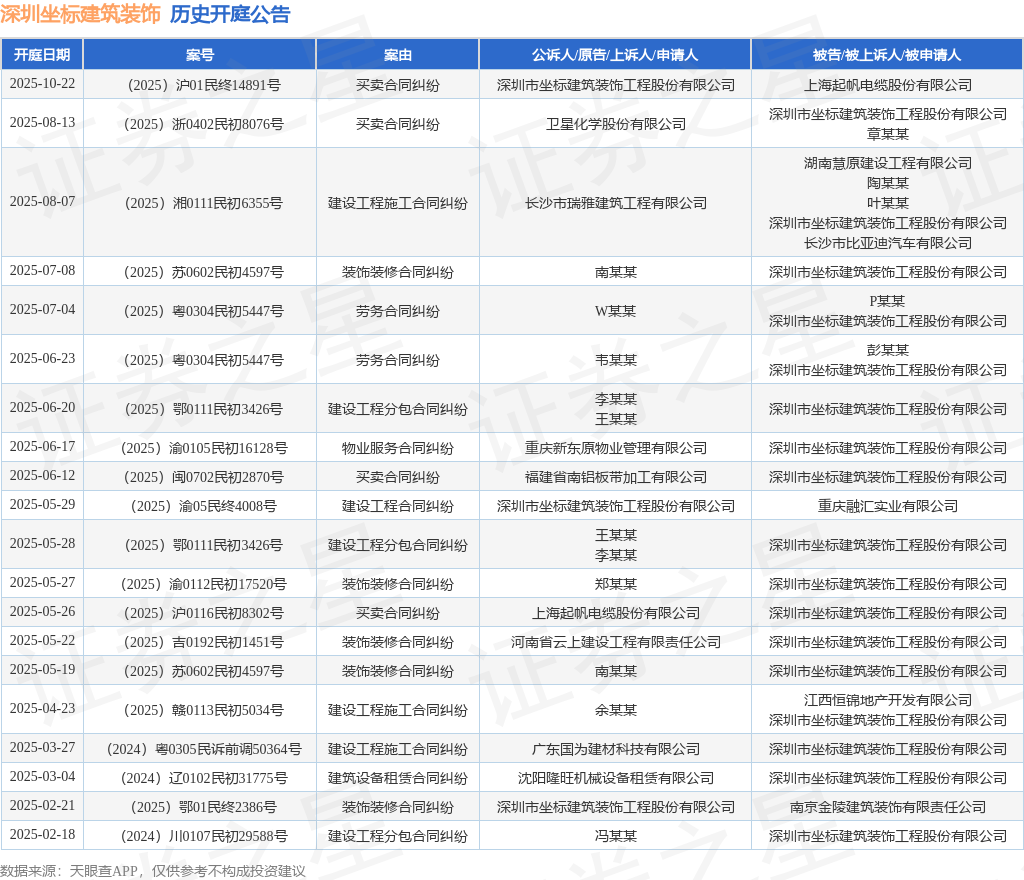Click plaintiff 福建省南铝板带加工有限公司
This screenshot has height=880, width=1024.
point(616,477)
